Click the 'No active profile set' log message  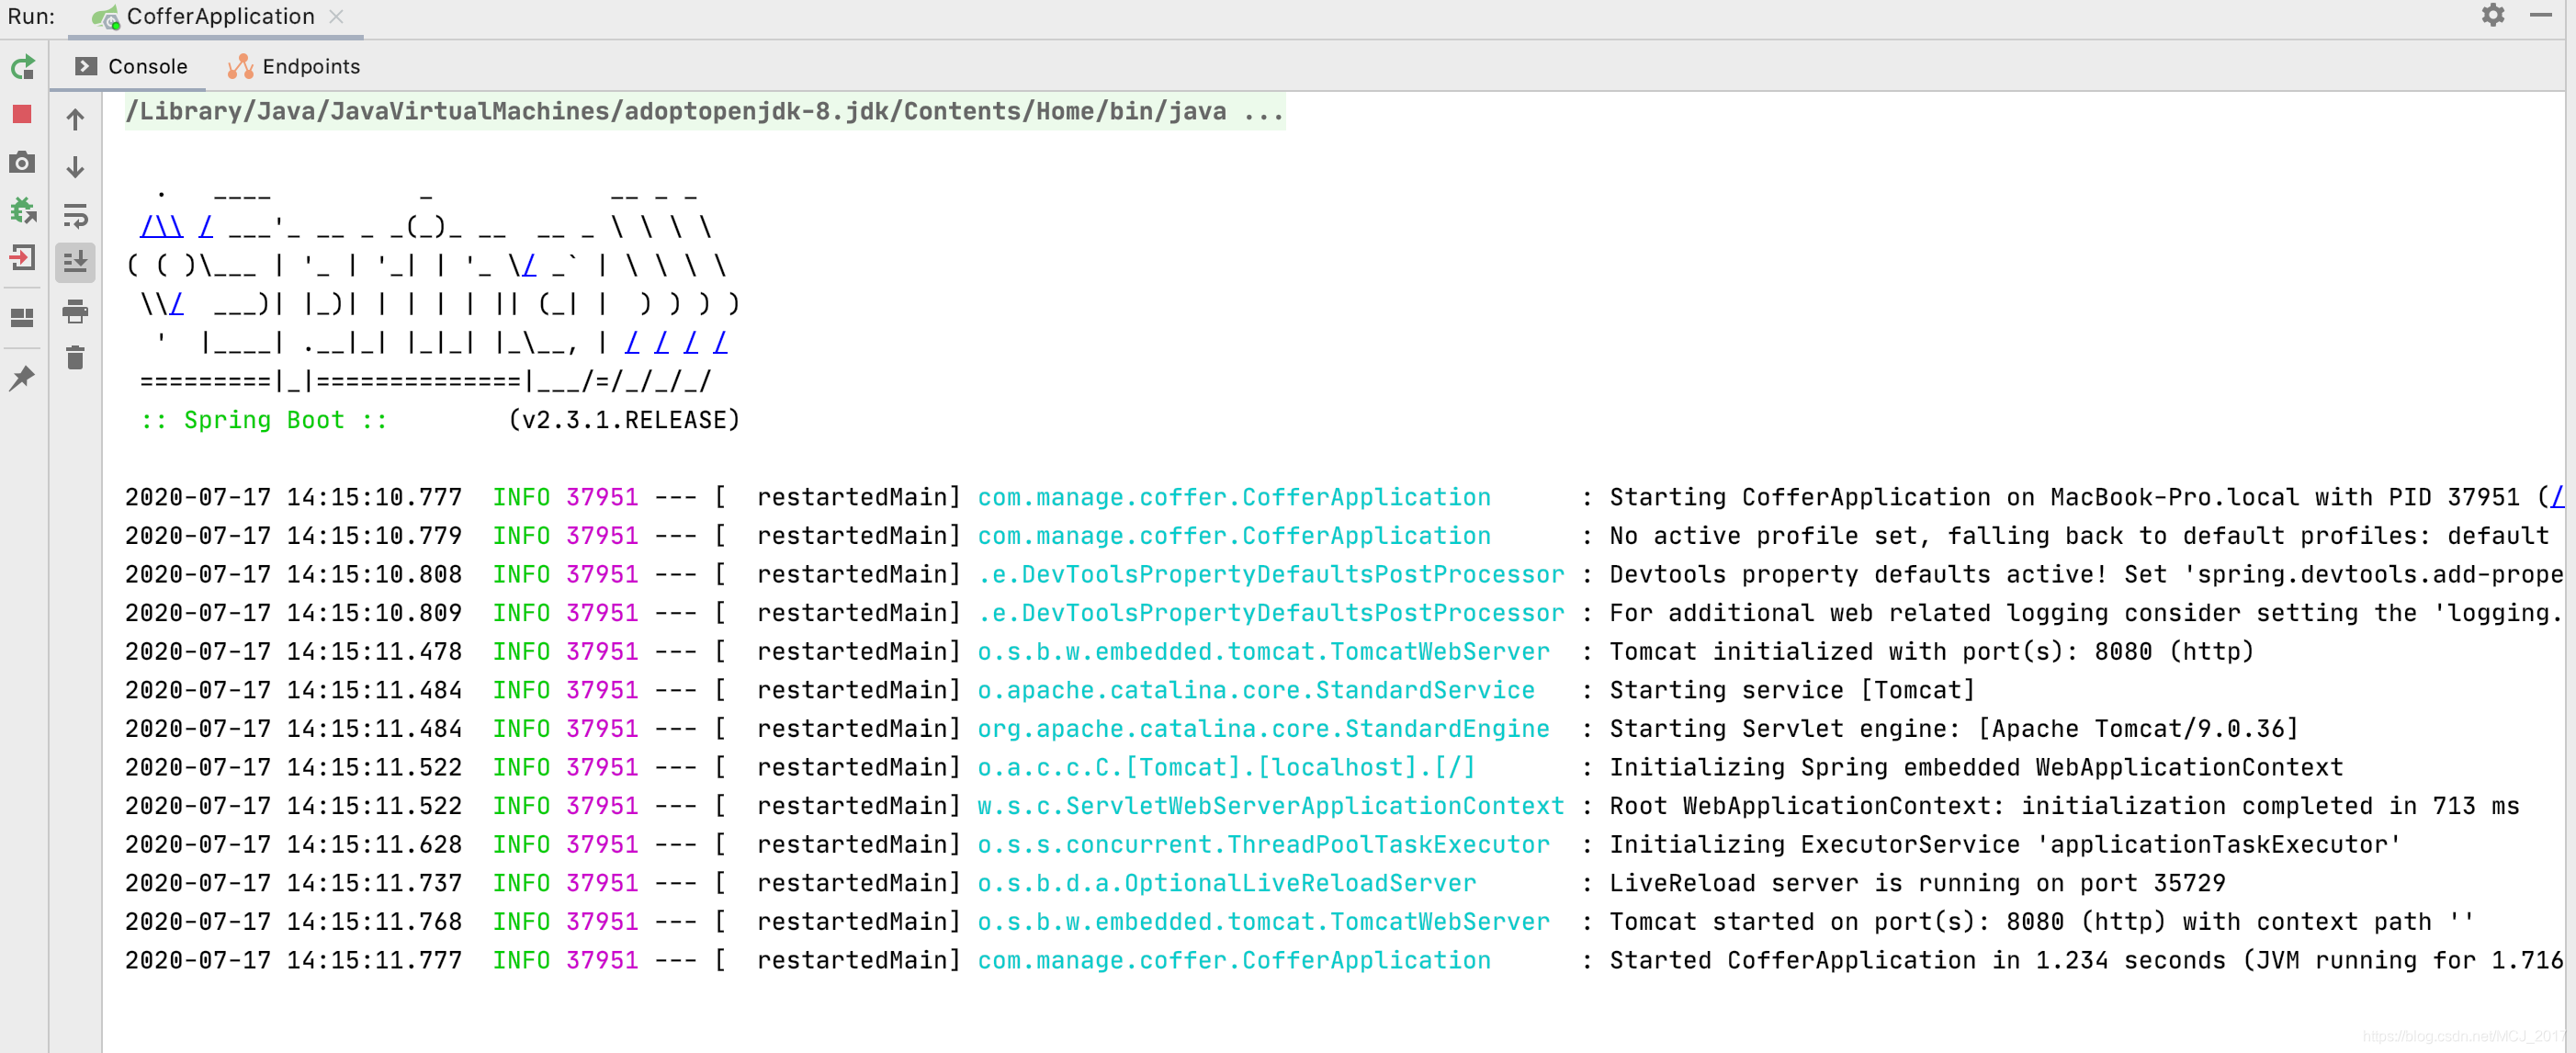pyautogui.click(x=2079, y=535)
